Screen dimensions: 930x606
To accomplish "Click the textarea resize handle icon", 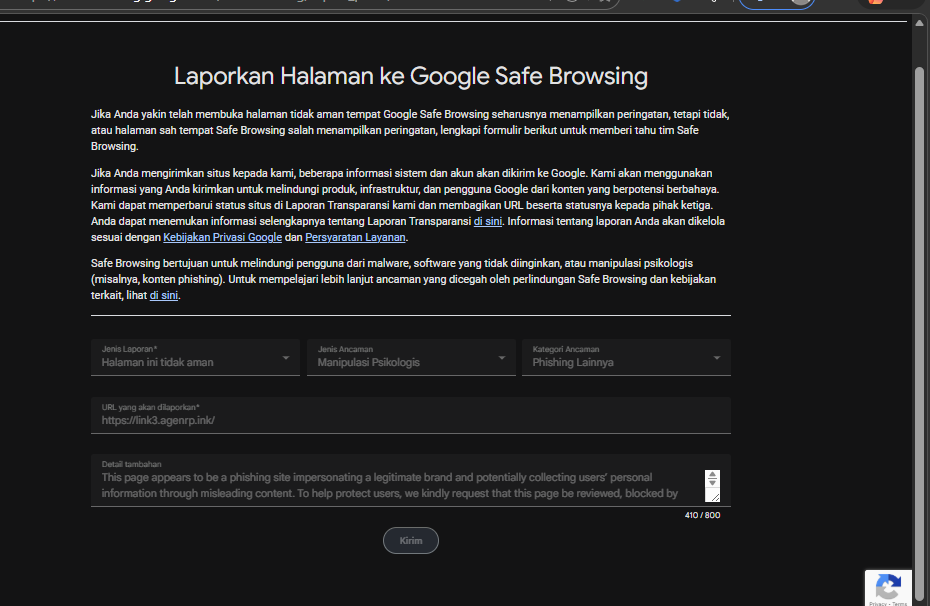I will pos(714,497).
